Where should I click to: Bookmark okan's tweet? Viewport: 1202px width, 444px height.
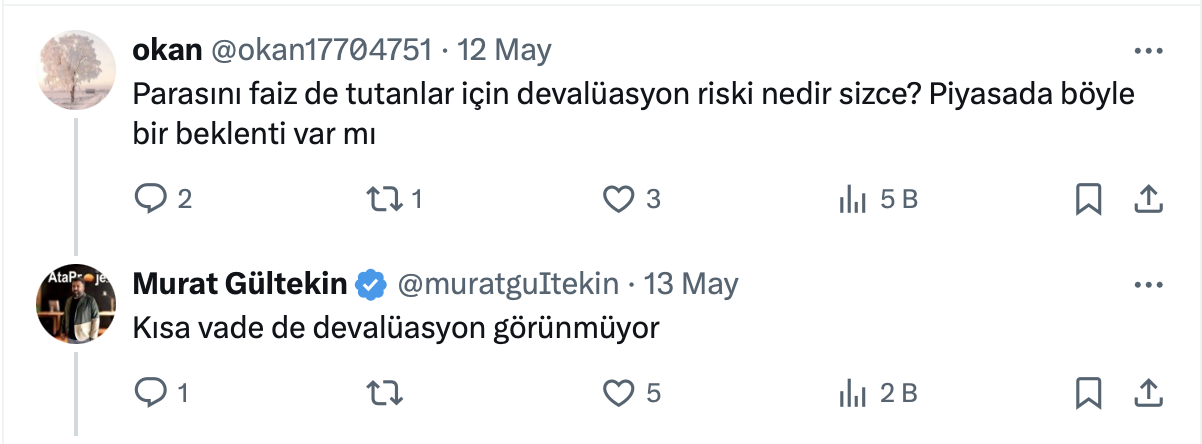[1087, 200]
